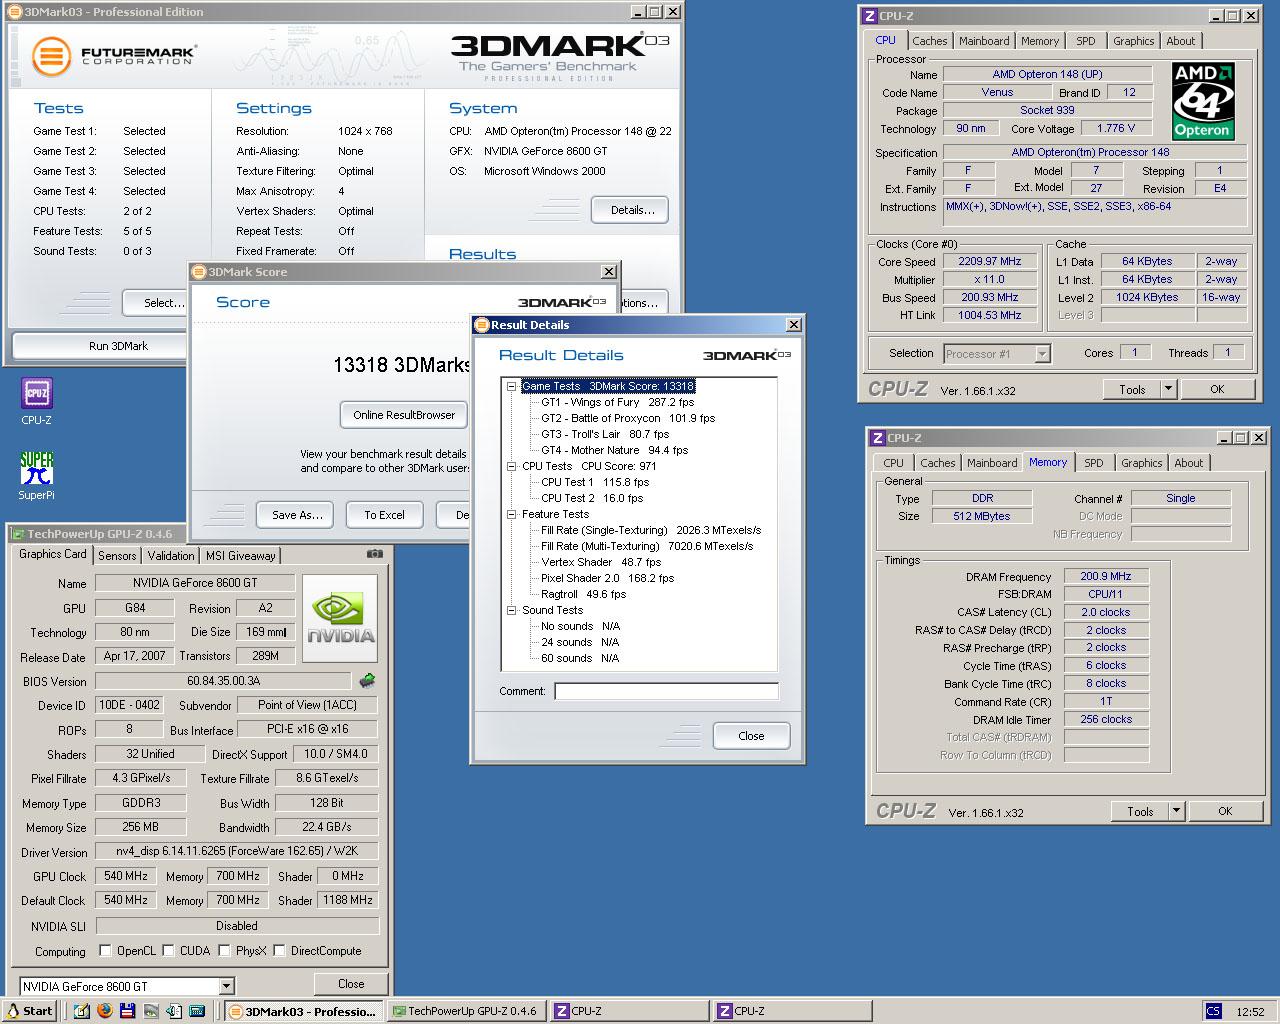1280x1024 pixels.
Task: Click the fifth quick launch icon with arrow
Action: tap(174, 1011)
